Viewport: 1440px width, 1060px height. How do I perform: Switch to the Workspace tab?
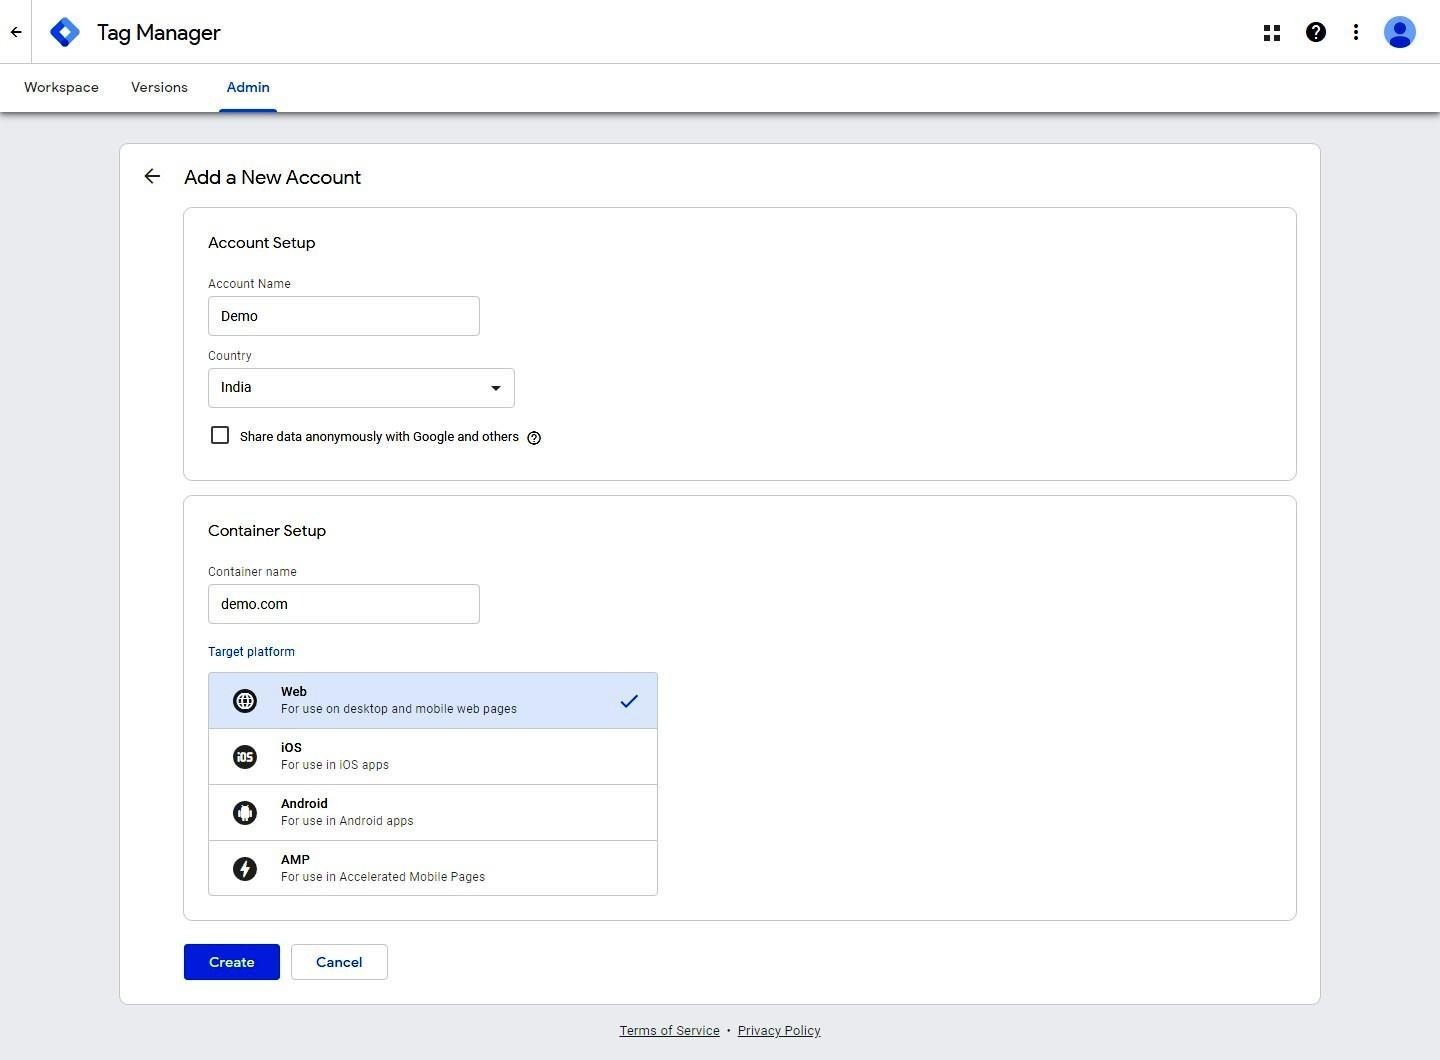pos(61,88)
